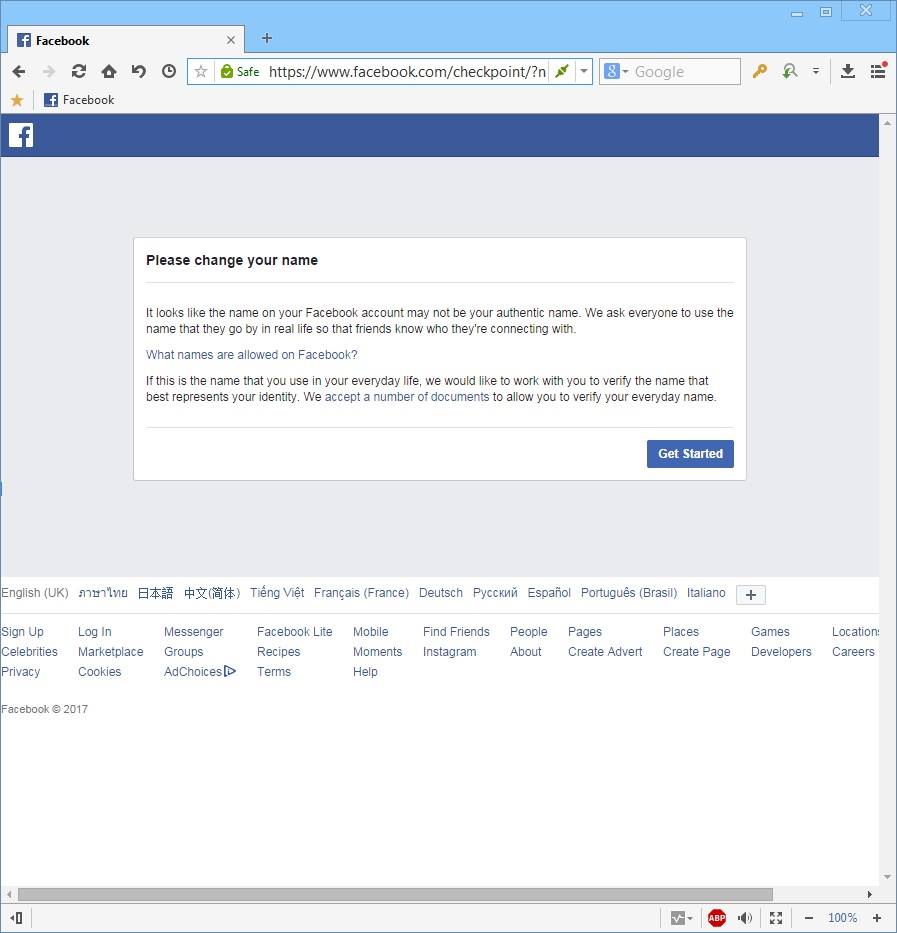Open the Messenger footer link
The height and width of the screenshot is (933, 897).
click(x=193, y=632)
